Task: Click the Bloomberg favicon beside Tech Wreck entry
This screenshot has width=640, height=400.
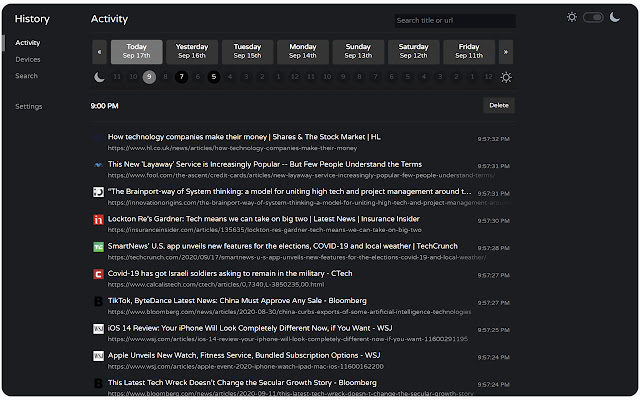Action: click(x=98, y=383)
